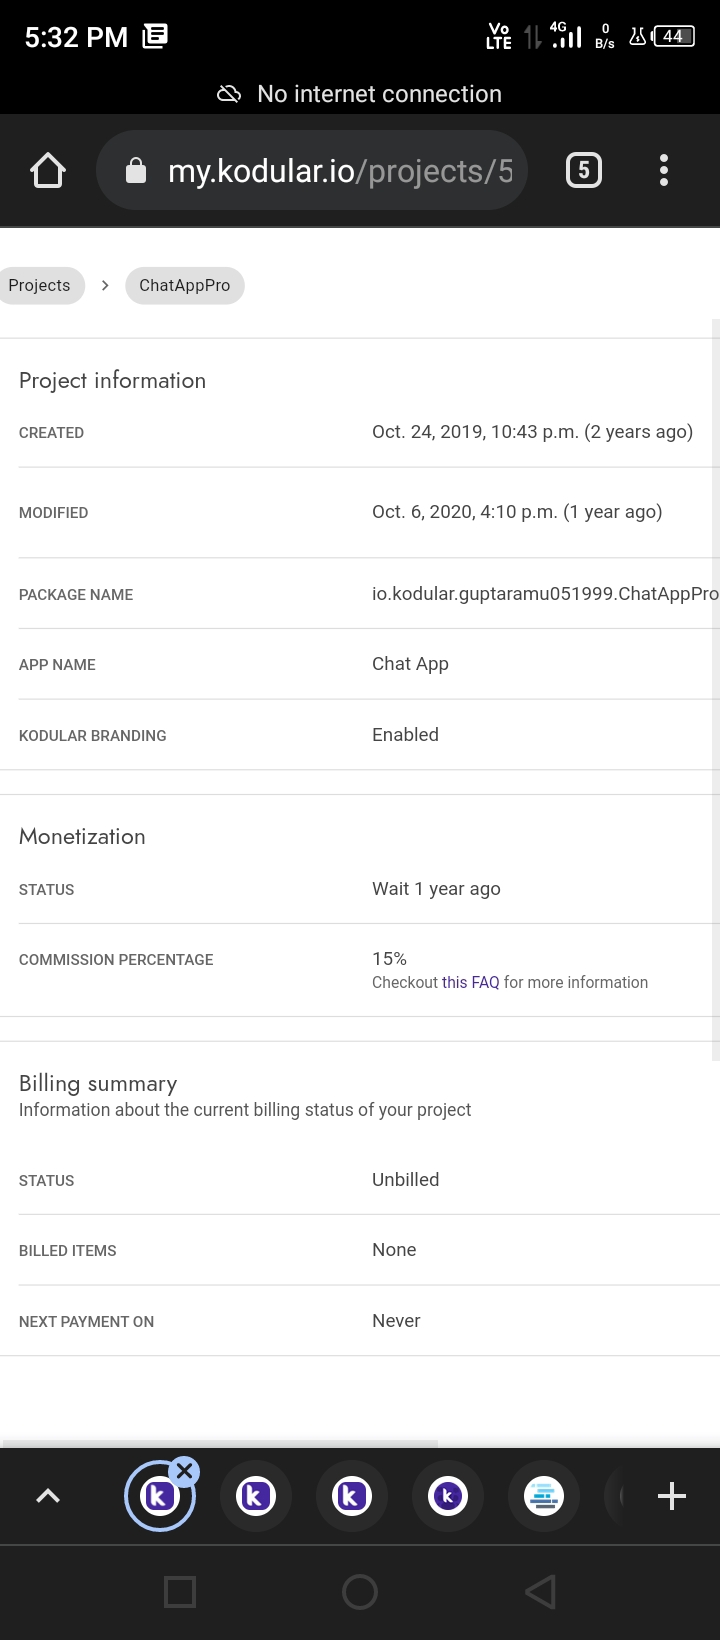
Task: Go to Projects breadcrumb
Action: pyautogui.click(x=40, y=285)
